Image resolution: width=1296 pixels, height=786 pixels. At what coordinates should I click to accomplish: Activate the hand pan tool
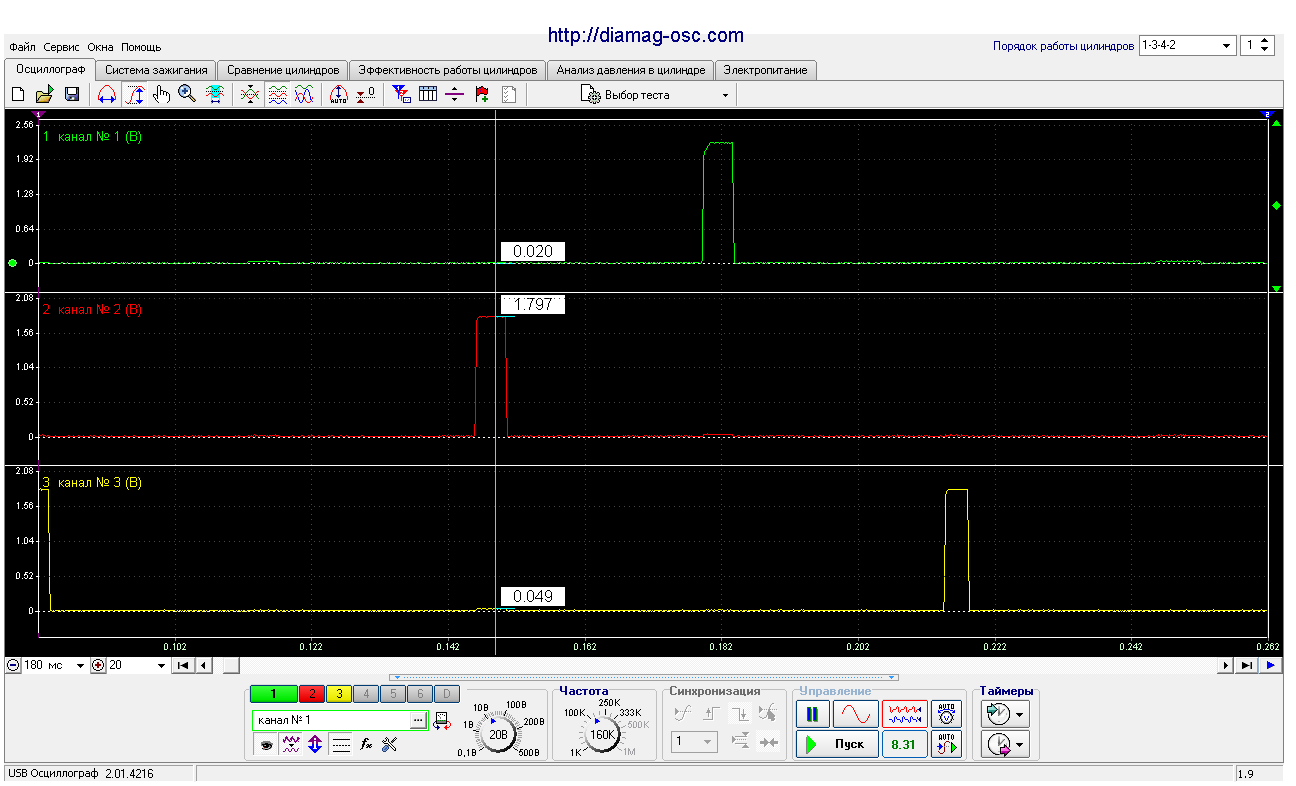coord(161,94)
